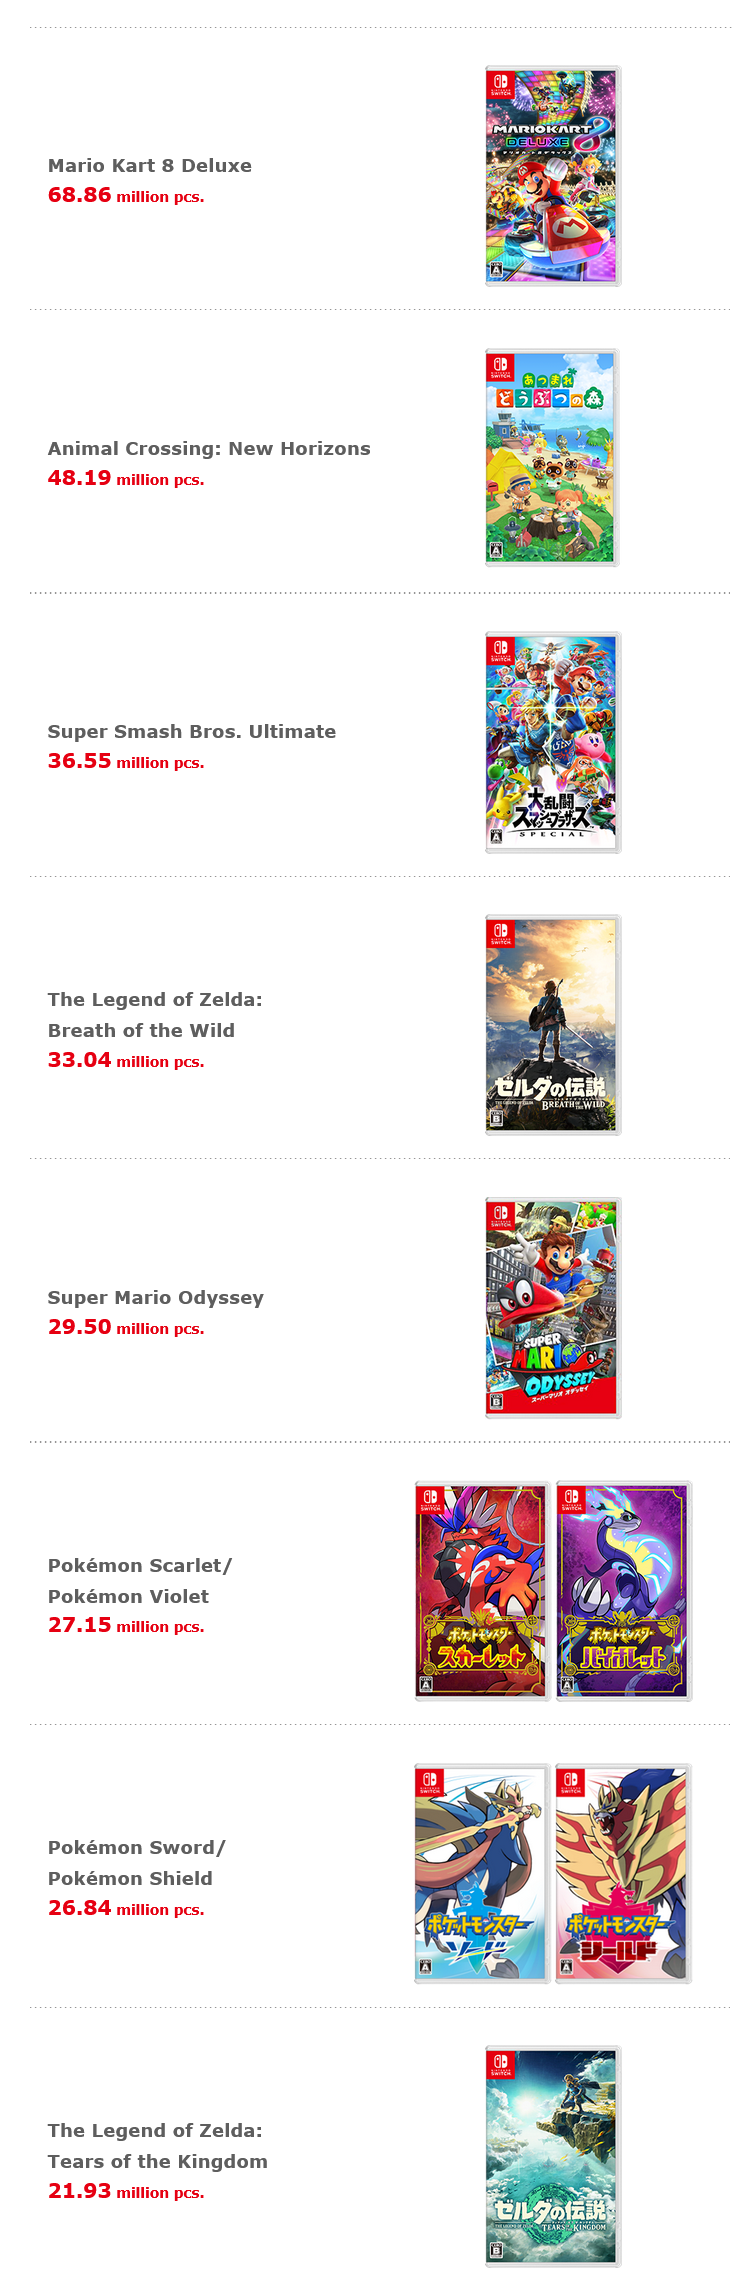The width and height of the screenshot is (740, 2275).
Task: Click the purple Pokémon Violet cover
Action: click(624, 1591)
